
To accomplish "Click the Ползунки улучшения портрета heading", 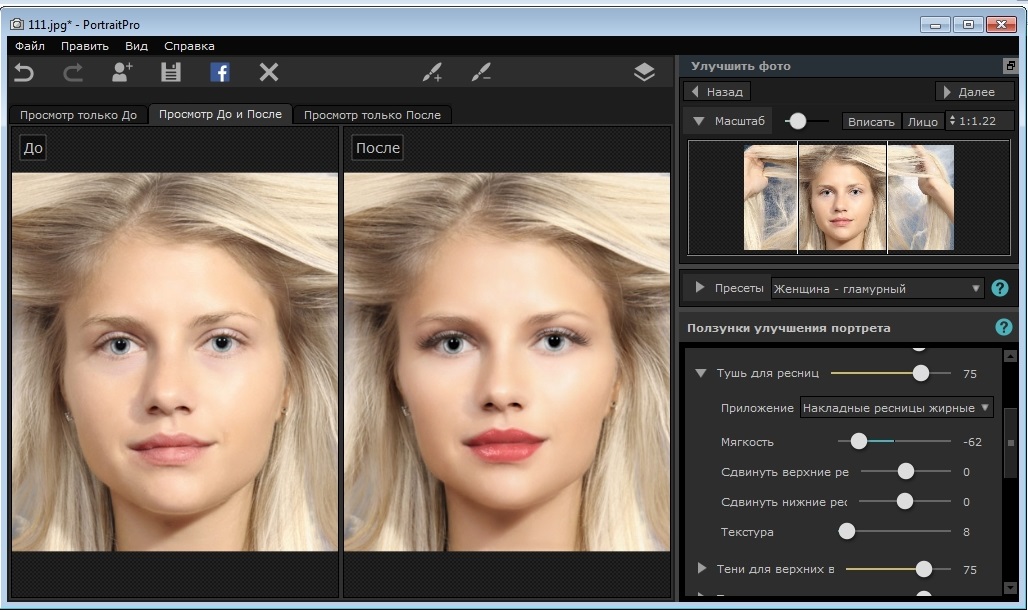I will (x=789, y=328).
